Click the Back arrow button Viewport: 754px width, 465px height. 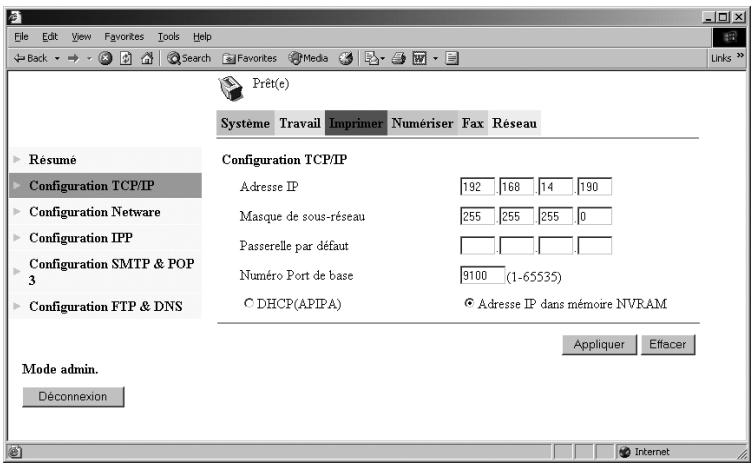[x=30, y=58]
